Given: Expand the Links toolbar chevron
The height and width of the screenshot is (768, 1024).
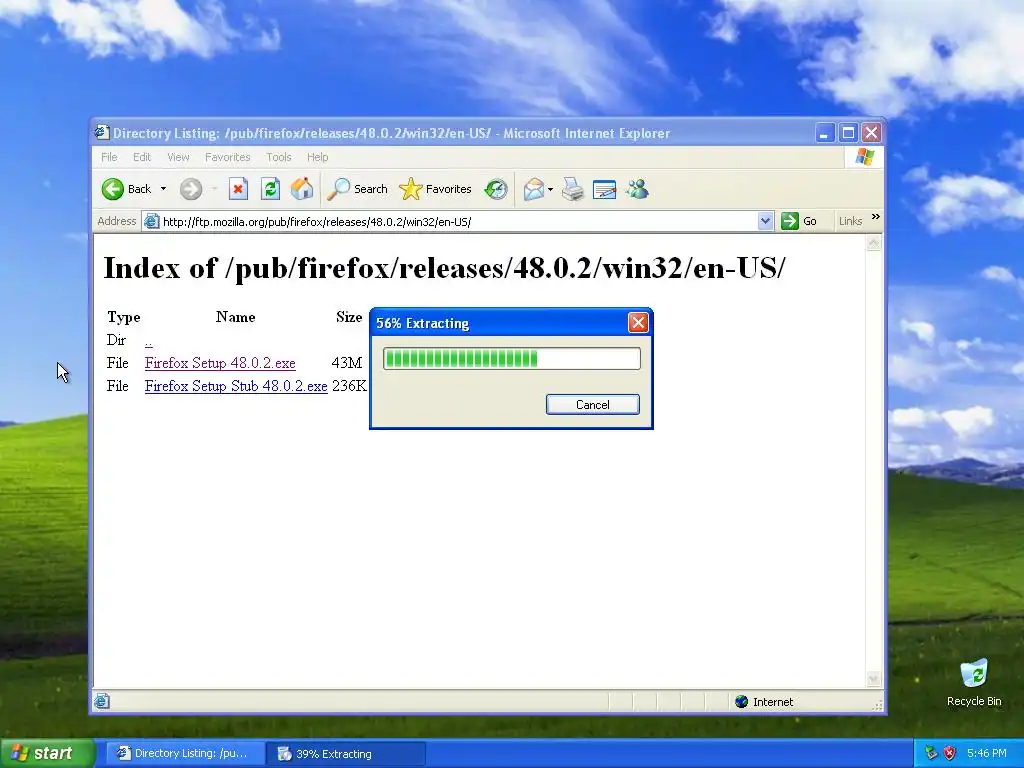Looking at the screenshot, I should coord(876,217).
